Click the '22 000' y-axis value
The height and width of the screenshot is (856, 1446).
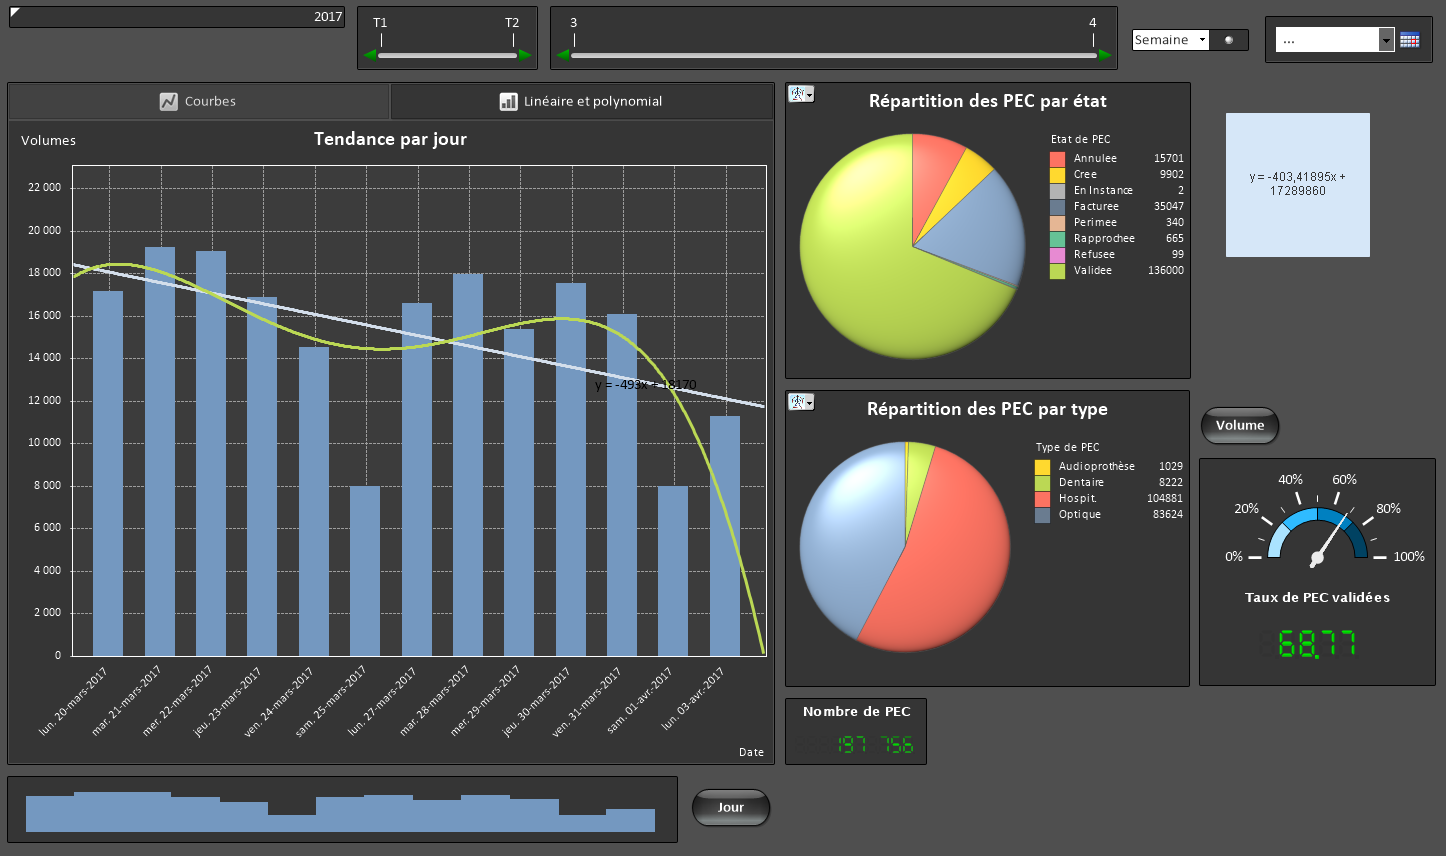point(44,188)
